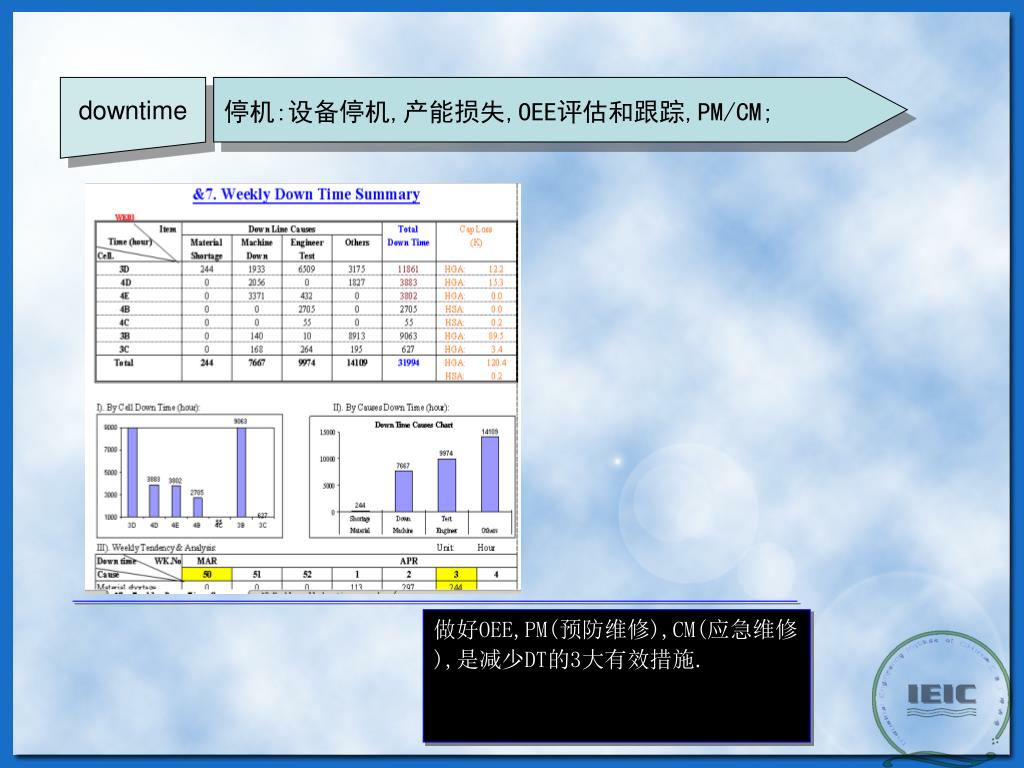Click the "Unit: Hour" label

pos(466,548)
